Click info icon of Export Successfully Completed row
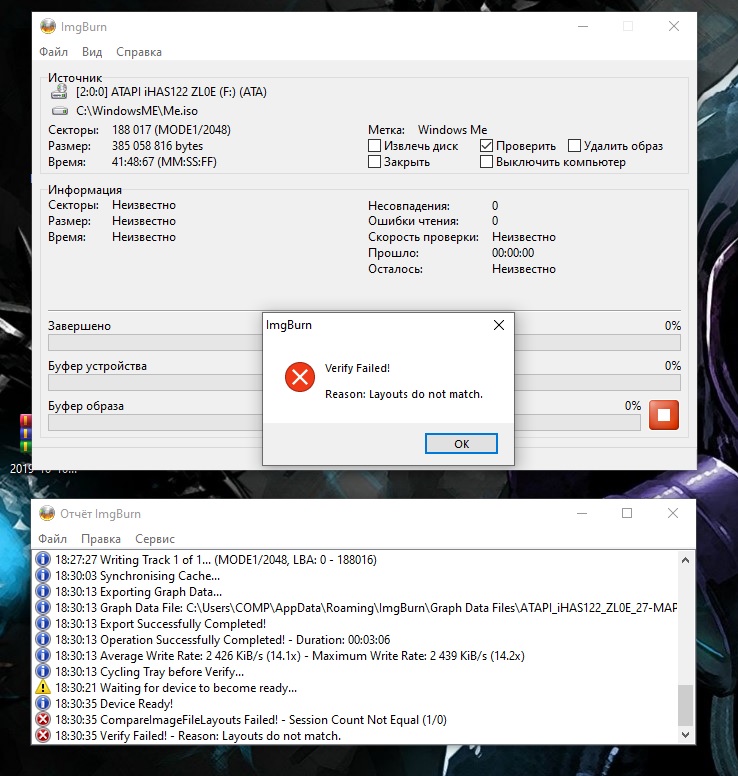Viewport: 738px width, 776px height. coord(44,624)
